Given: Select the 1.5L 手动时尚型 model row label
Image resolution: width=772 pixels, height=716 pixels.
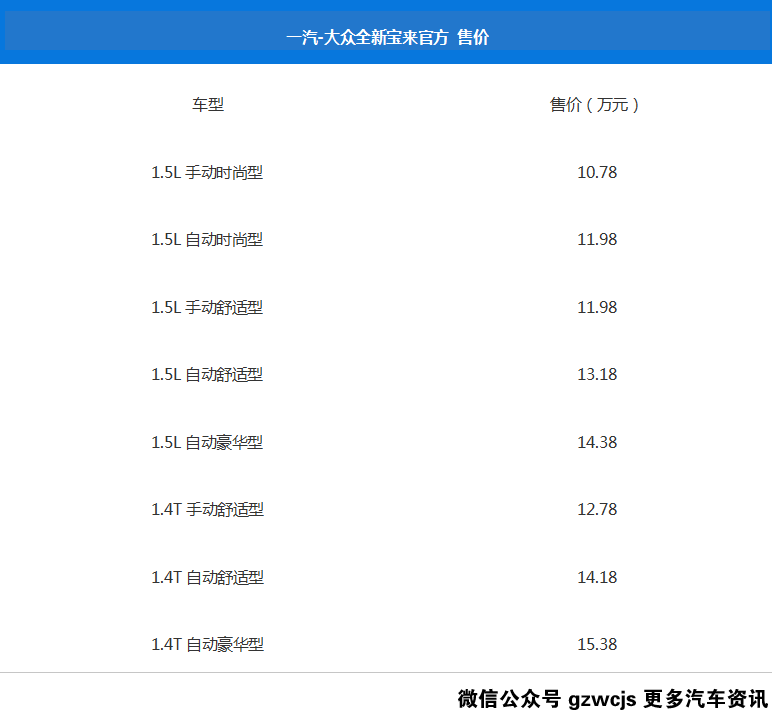Looking at the screenshot, I should click(x=207, y=172).
